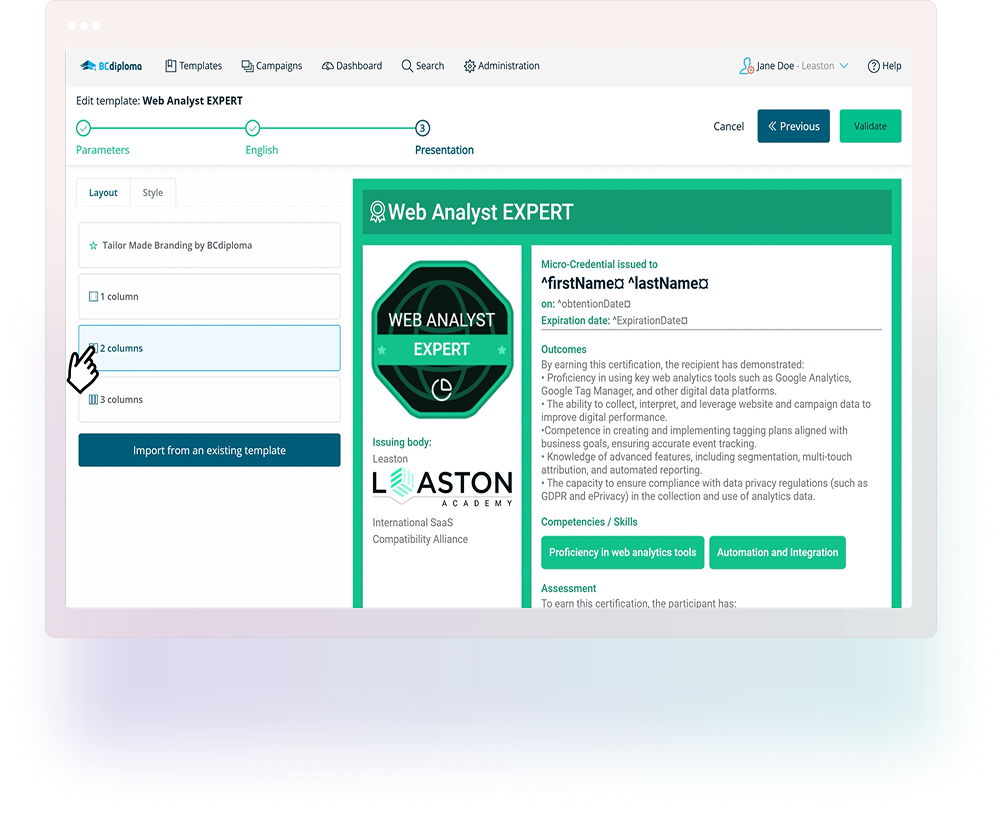
Task: Go to Parameters step
Action: (84, 128)
